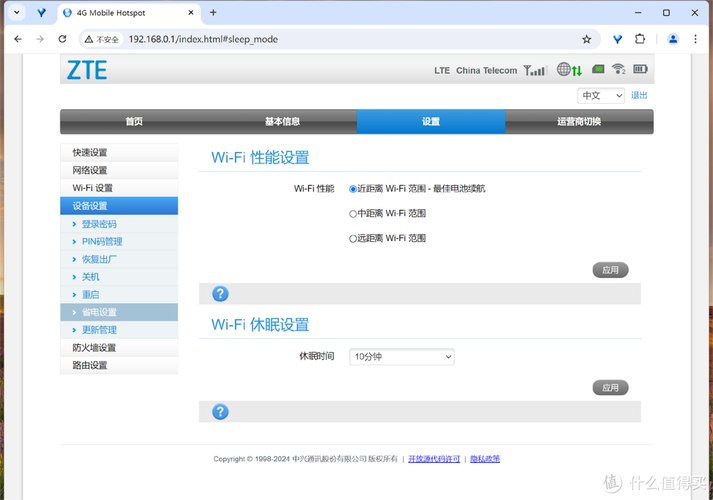Click the blue V extension icon in toolbar
The width and height of the screenshot is (713, 500).
617,39
